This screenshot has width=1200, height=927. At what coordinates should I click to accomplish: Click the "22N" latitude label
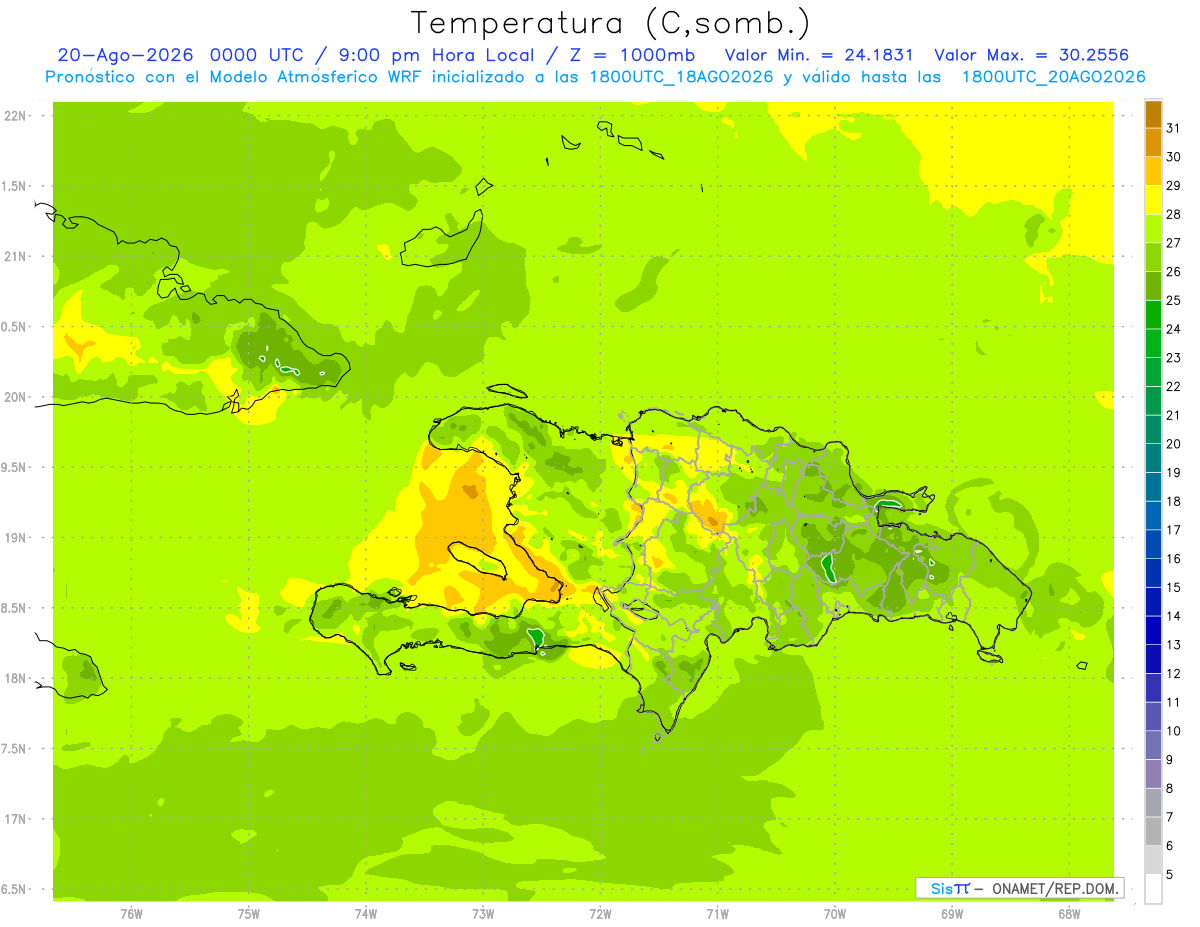(x=14, y=116)
